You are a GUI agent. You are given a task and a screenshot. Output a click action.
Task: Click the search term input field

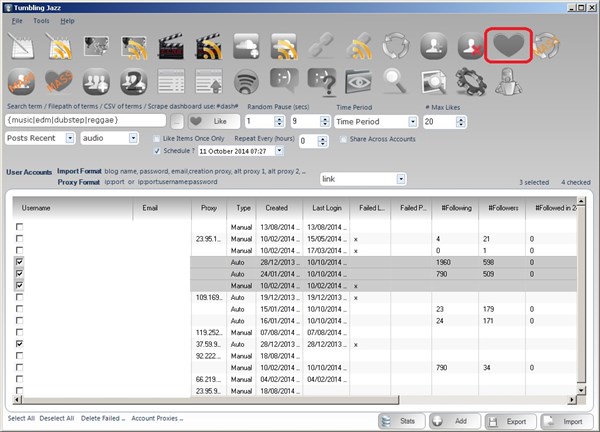tap(86, 121)
